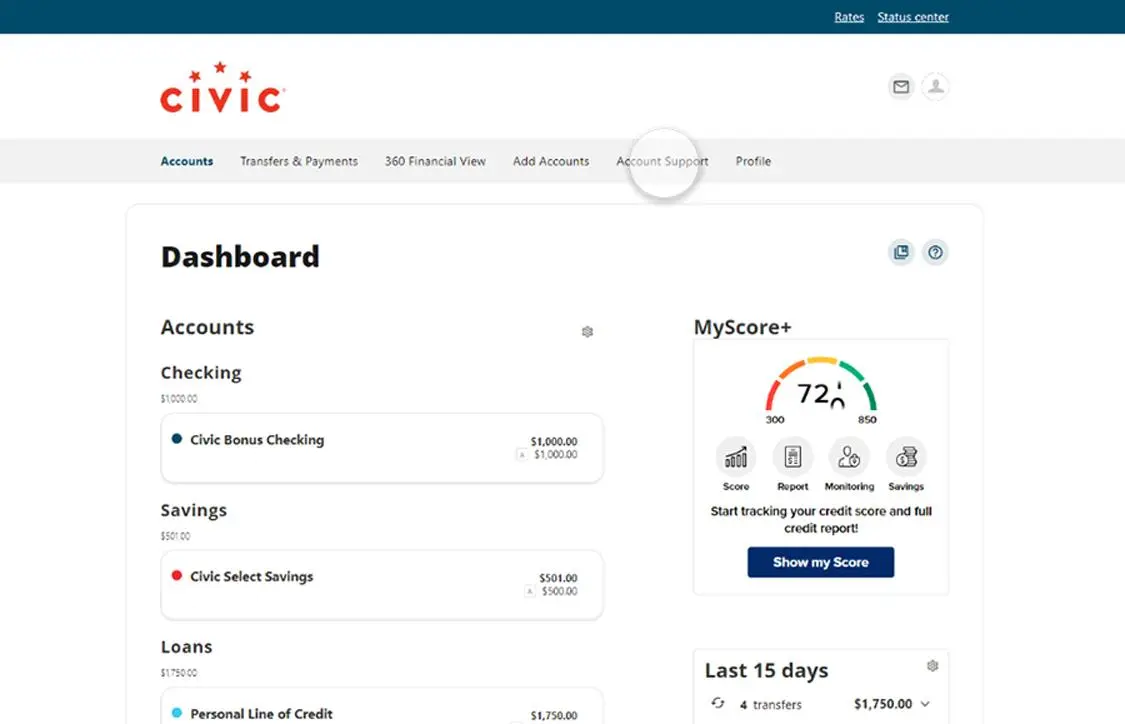The image size is (1125, 724).
Task: Open the MyScore+ Score icon
Action: pos(735,459)
